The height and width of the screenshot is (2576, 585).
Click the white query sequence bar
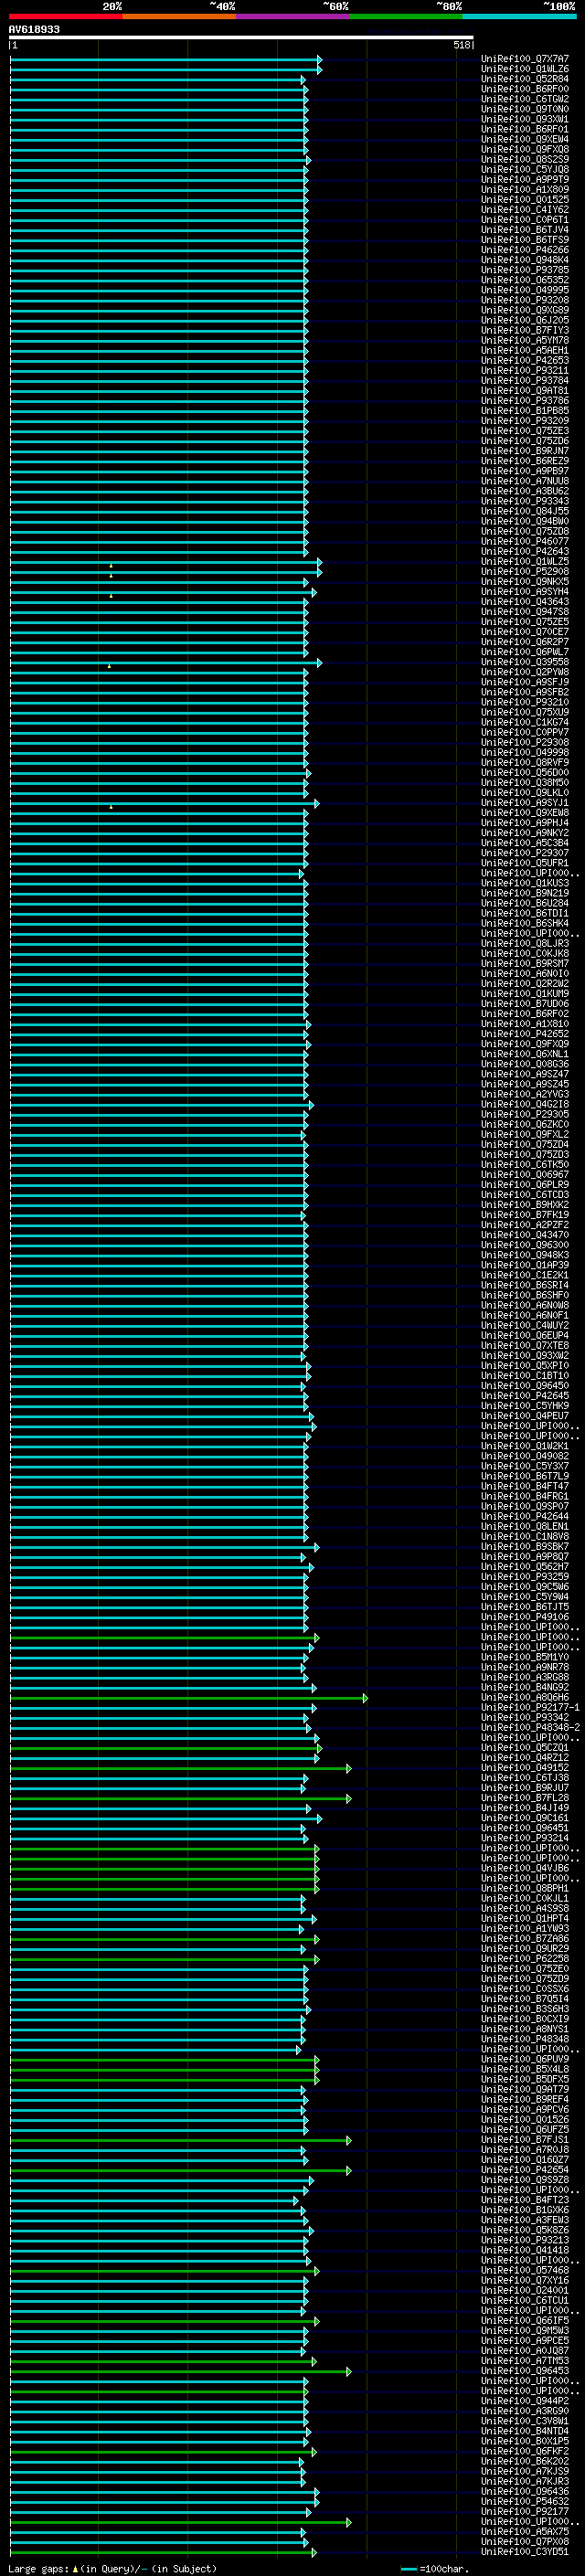(x=241, y=37)
